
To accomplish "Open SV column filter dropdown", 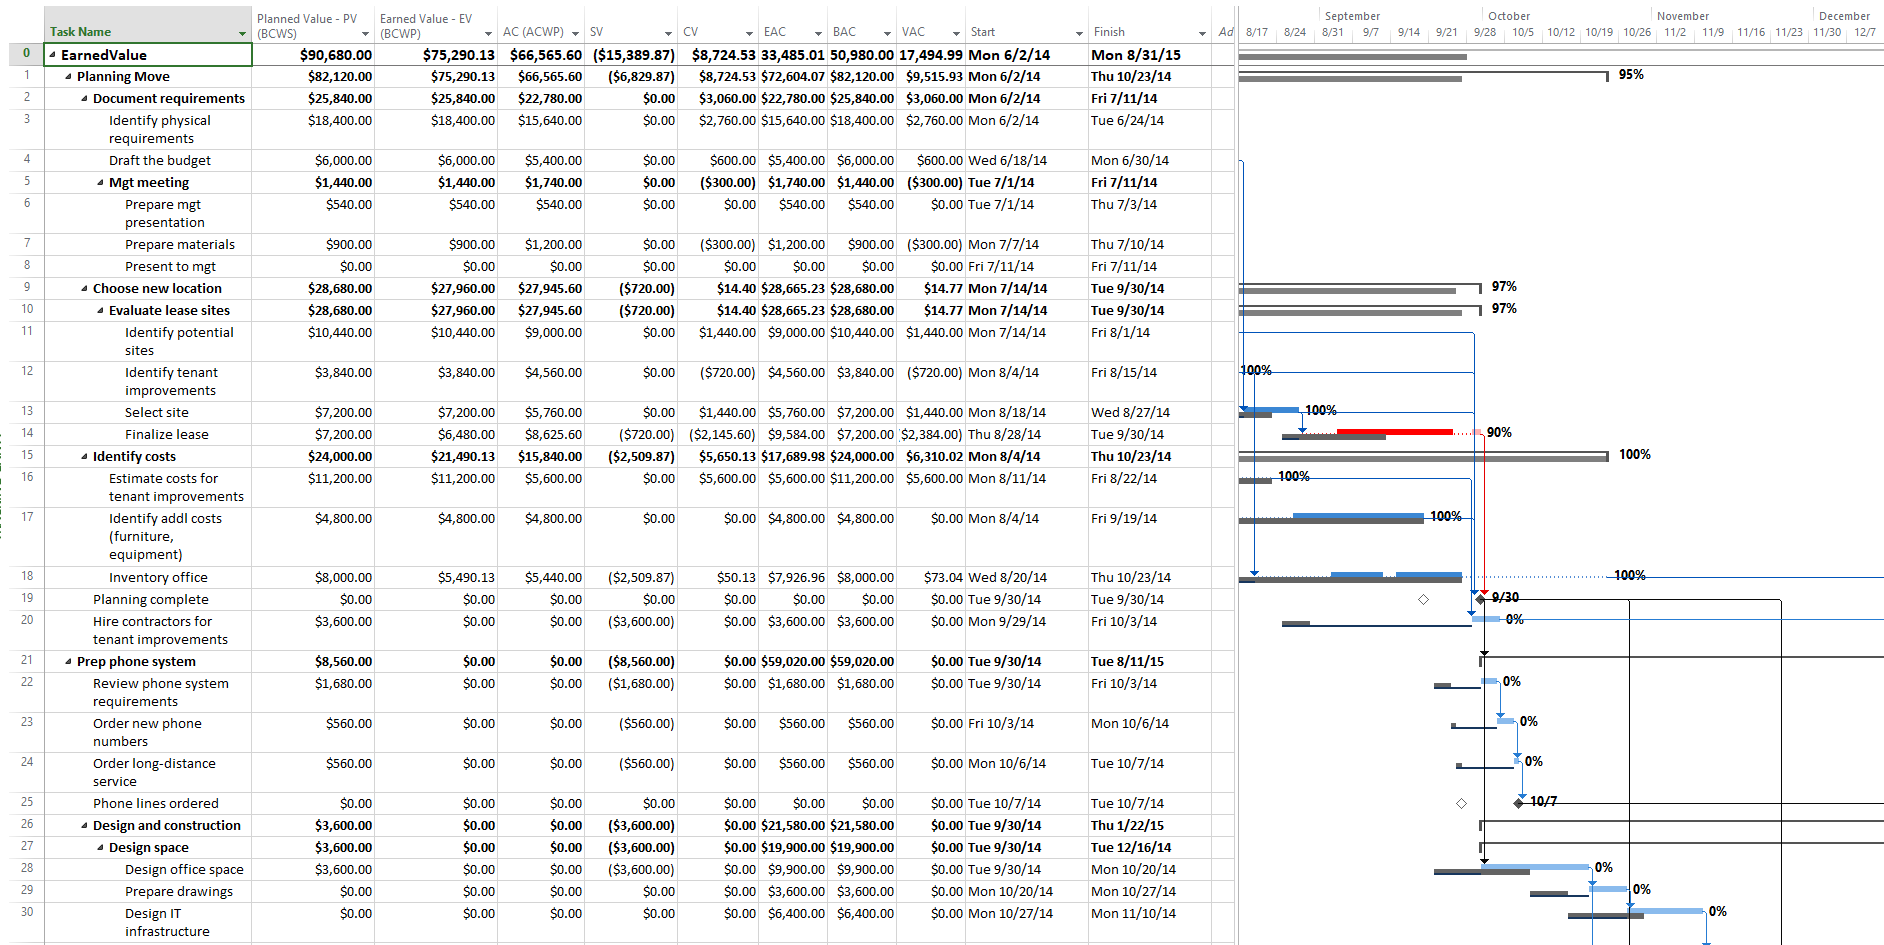I will click(x=668, y=34).
